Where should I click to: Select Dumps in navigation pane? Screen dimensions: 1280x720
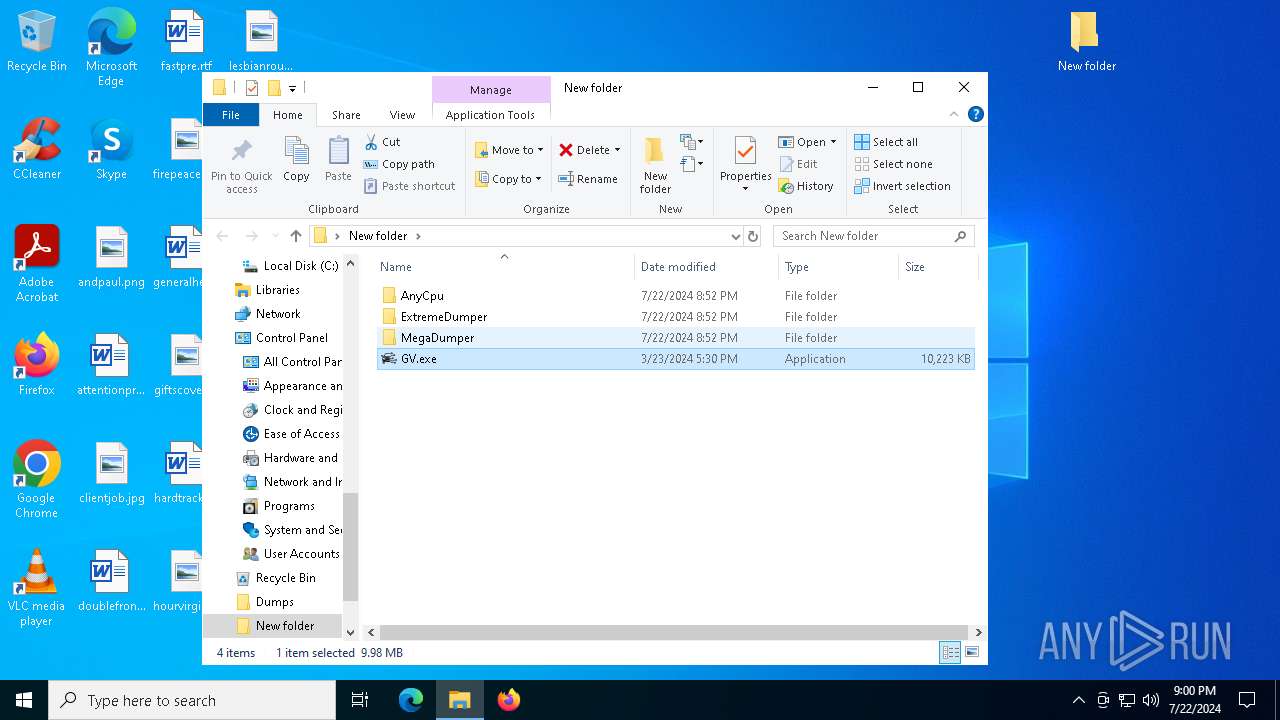(x=274, y=602)
